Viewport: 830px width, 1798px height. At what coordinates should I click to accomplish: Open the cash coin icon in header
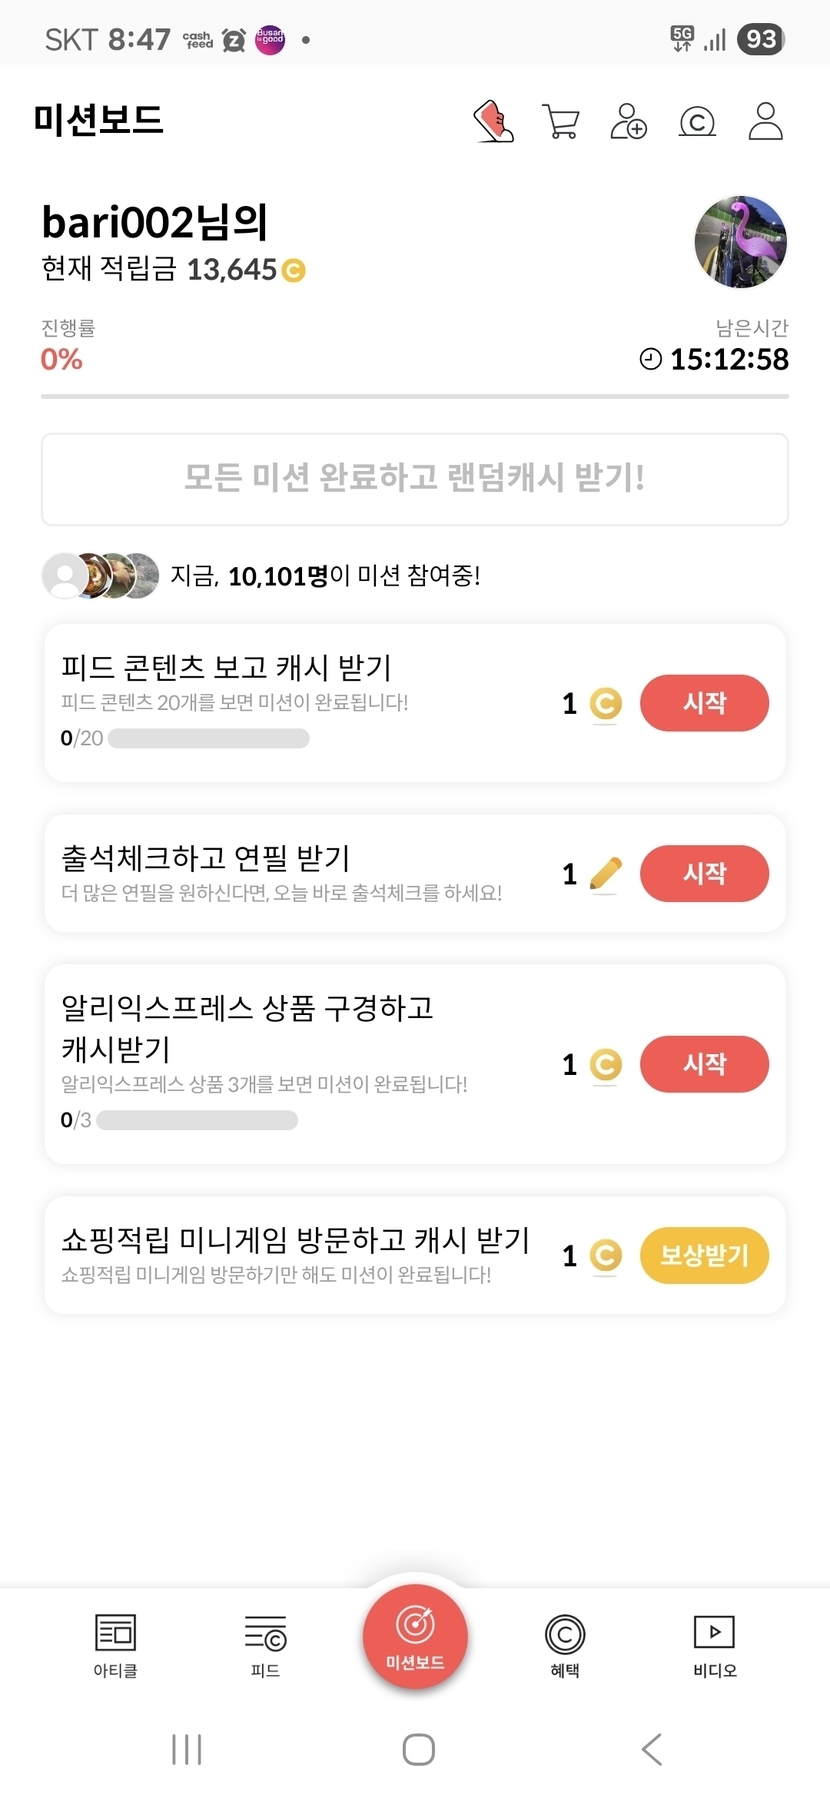[697, 122]
